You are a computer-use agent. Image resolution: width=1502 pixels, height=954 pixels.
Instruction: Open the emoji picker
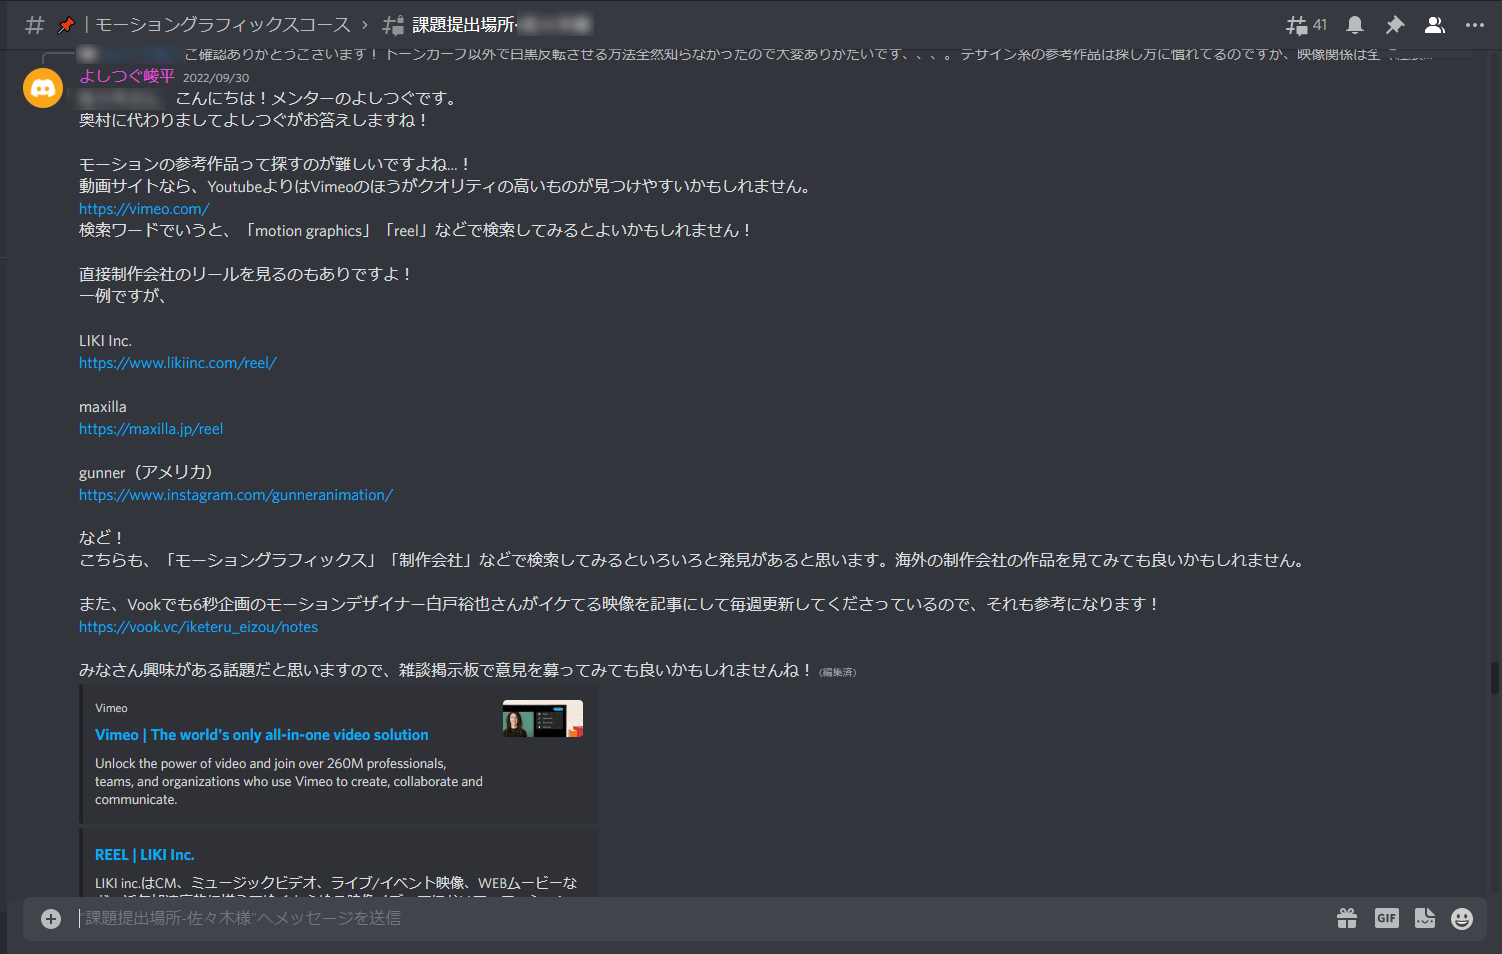[1462, 918]
